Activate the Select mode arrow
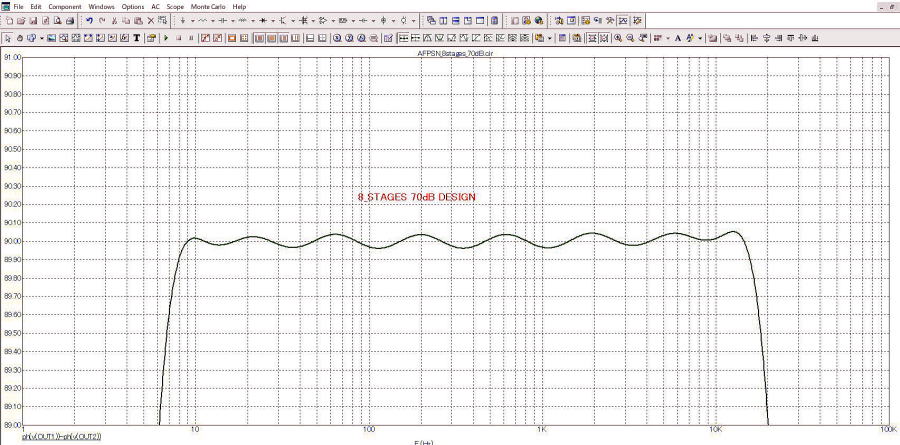 click(x=8, y=38)
